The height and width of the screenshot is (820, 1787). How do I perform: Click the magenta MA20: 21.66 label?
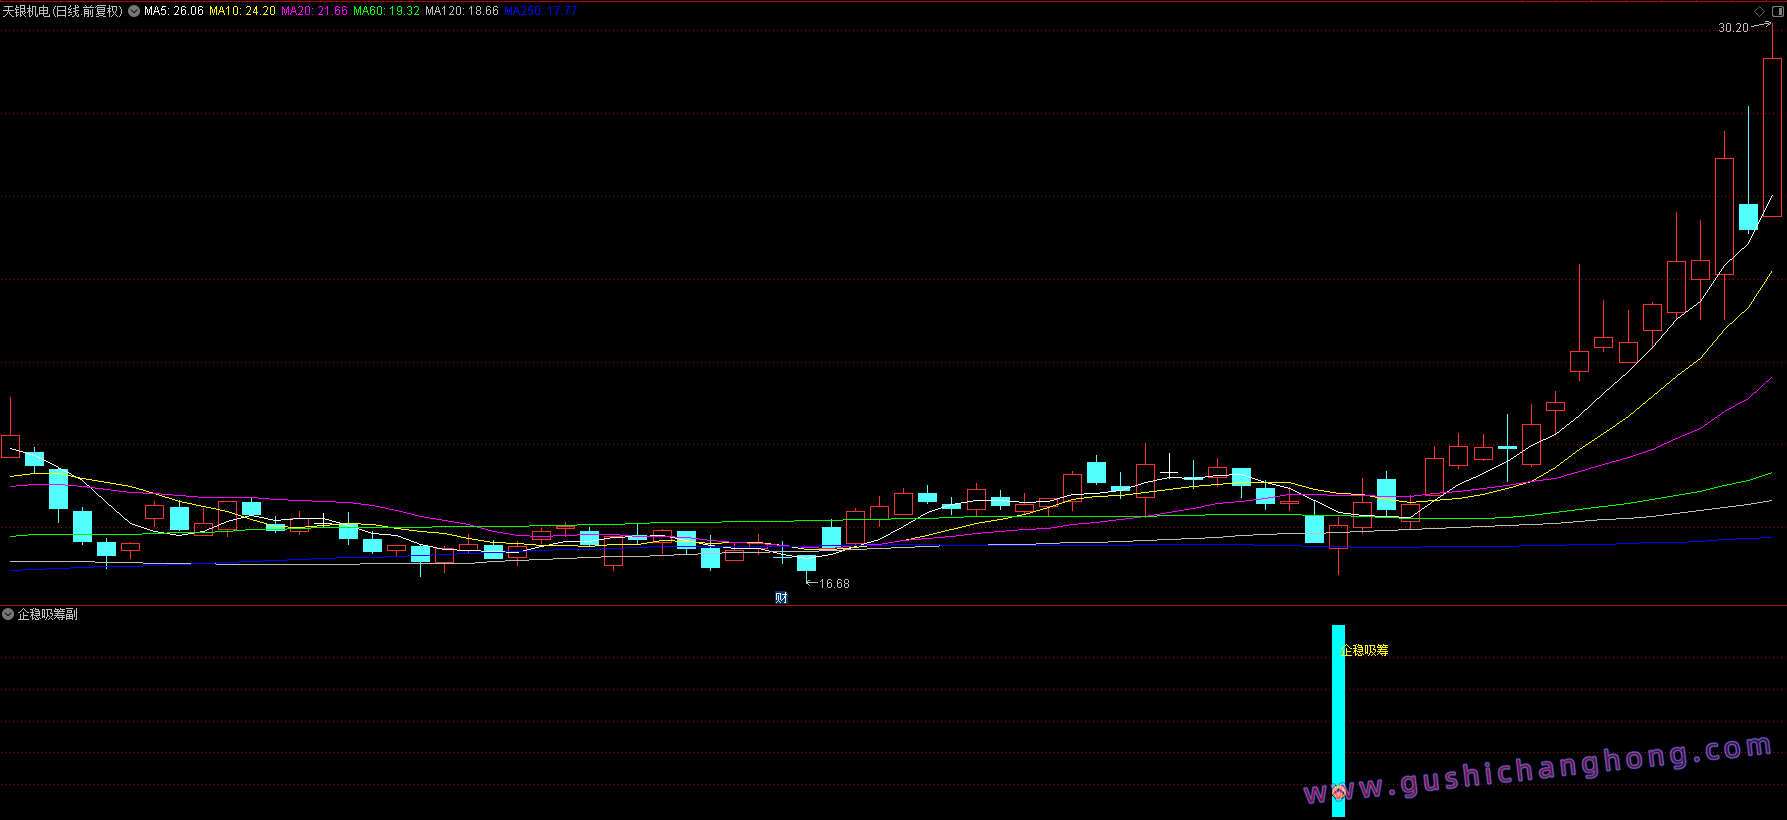pos(314,11)
